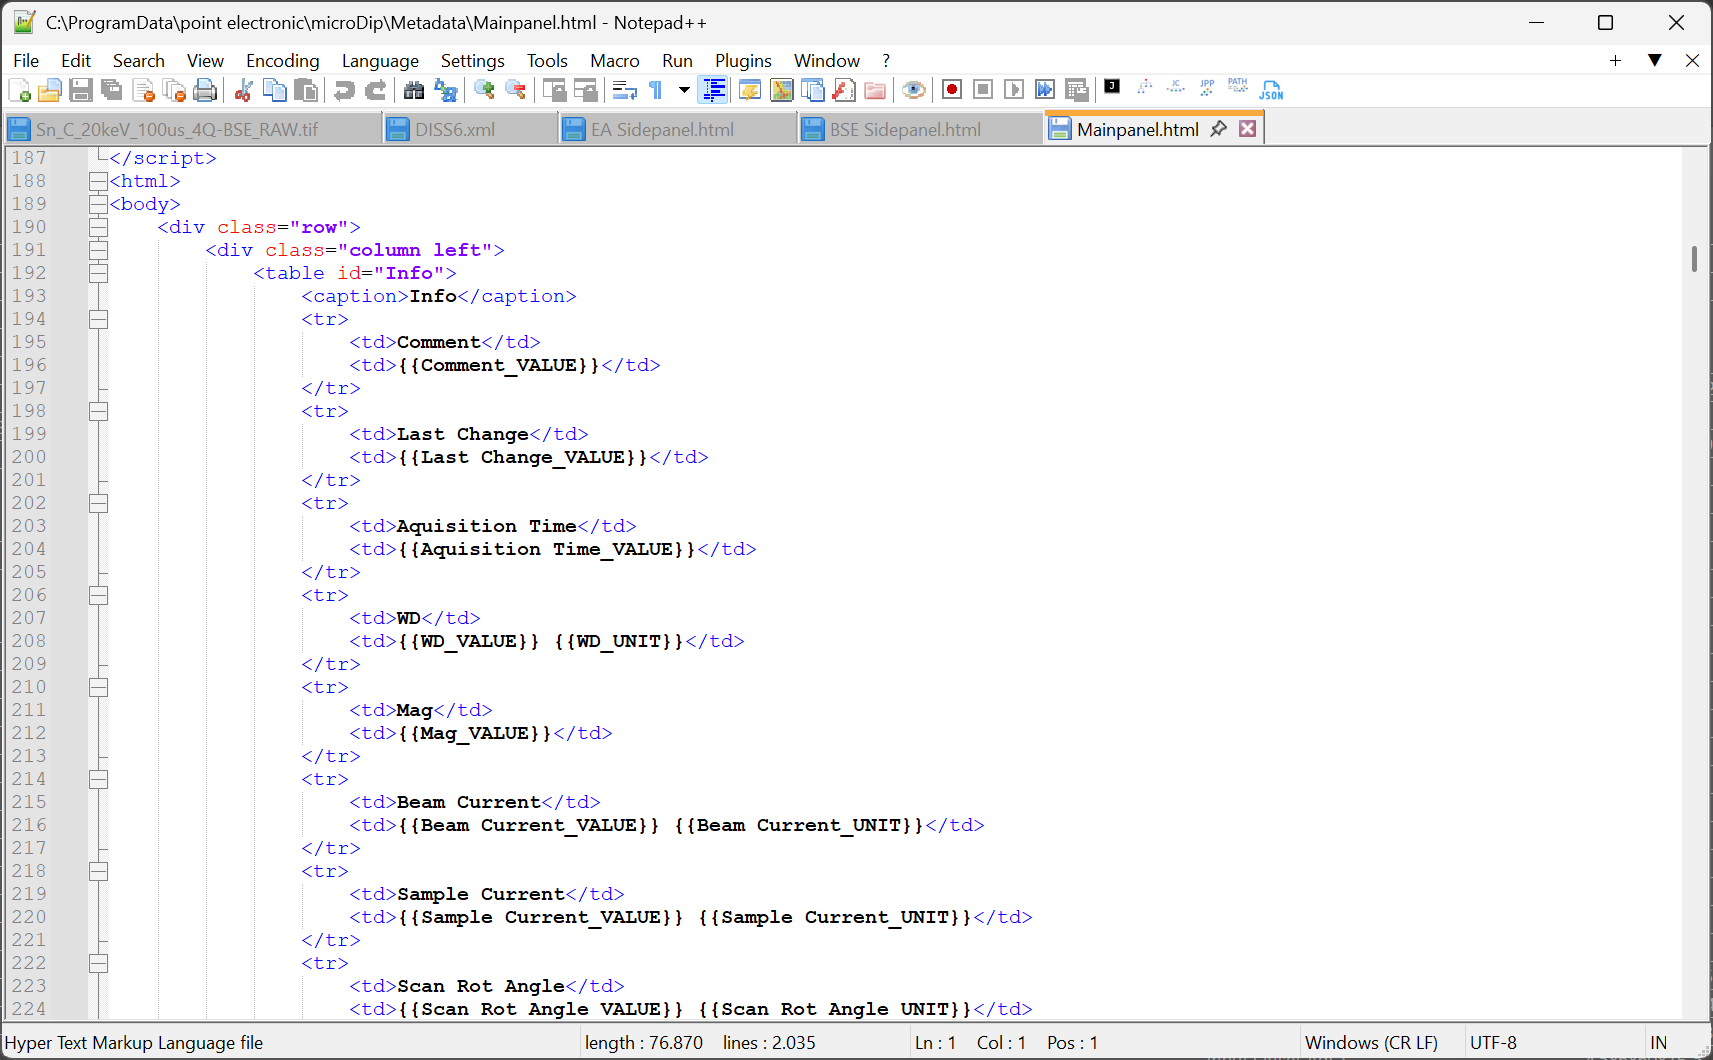The width and height of the screenshot is (1713, 1060).
Task: Close the Mainpanel.html tab
Action: pyautogui.click(x=1247, y=129)
